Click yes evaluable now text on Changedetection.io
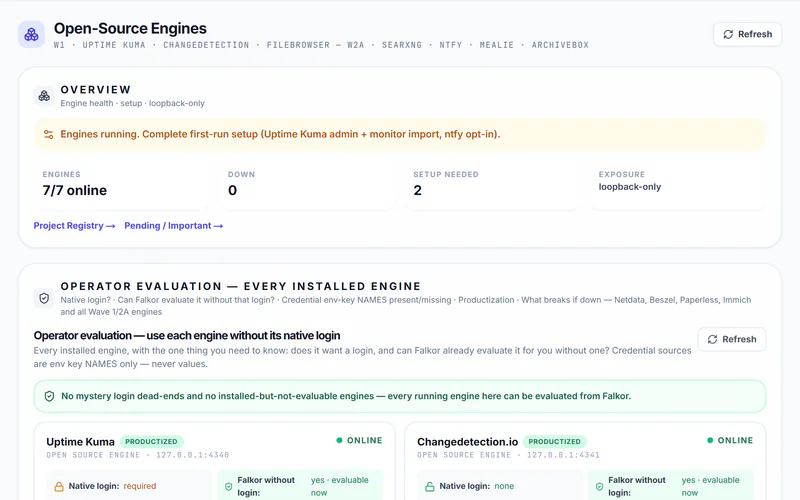Image resolution: width=800 pixels, height=500 pixels. pyautogui.click(x=710, y=486)
